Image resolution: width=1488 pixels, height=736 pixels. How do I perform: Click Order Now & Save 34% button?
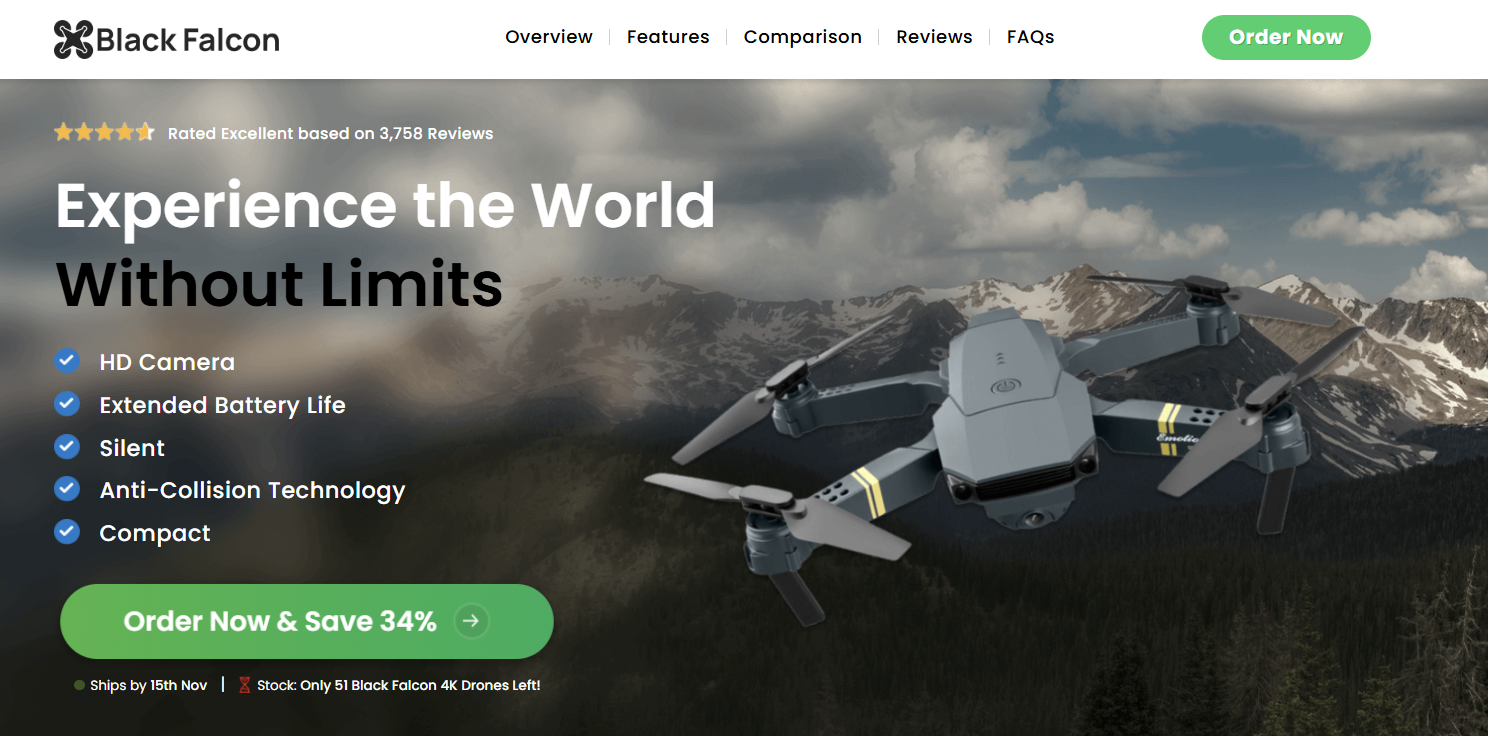(x=307, y=621)
